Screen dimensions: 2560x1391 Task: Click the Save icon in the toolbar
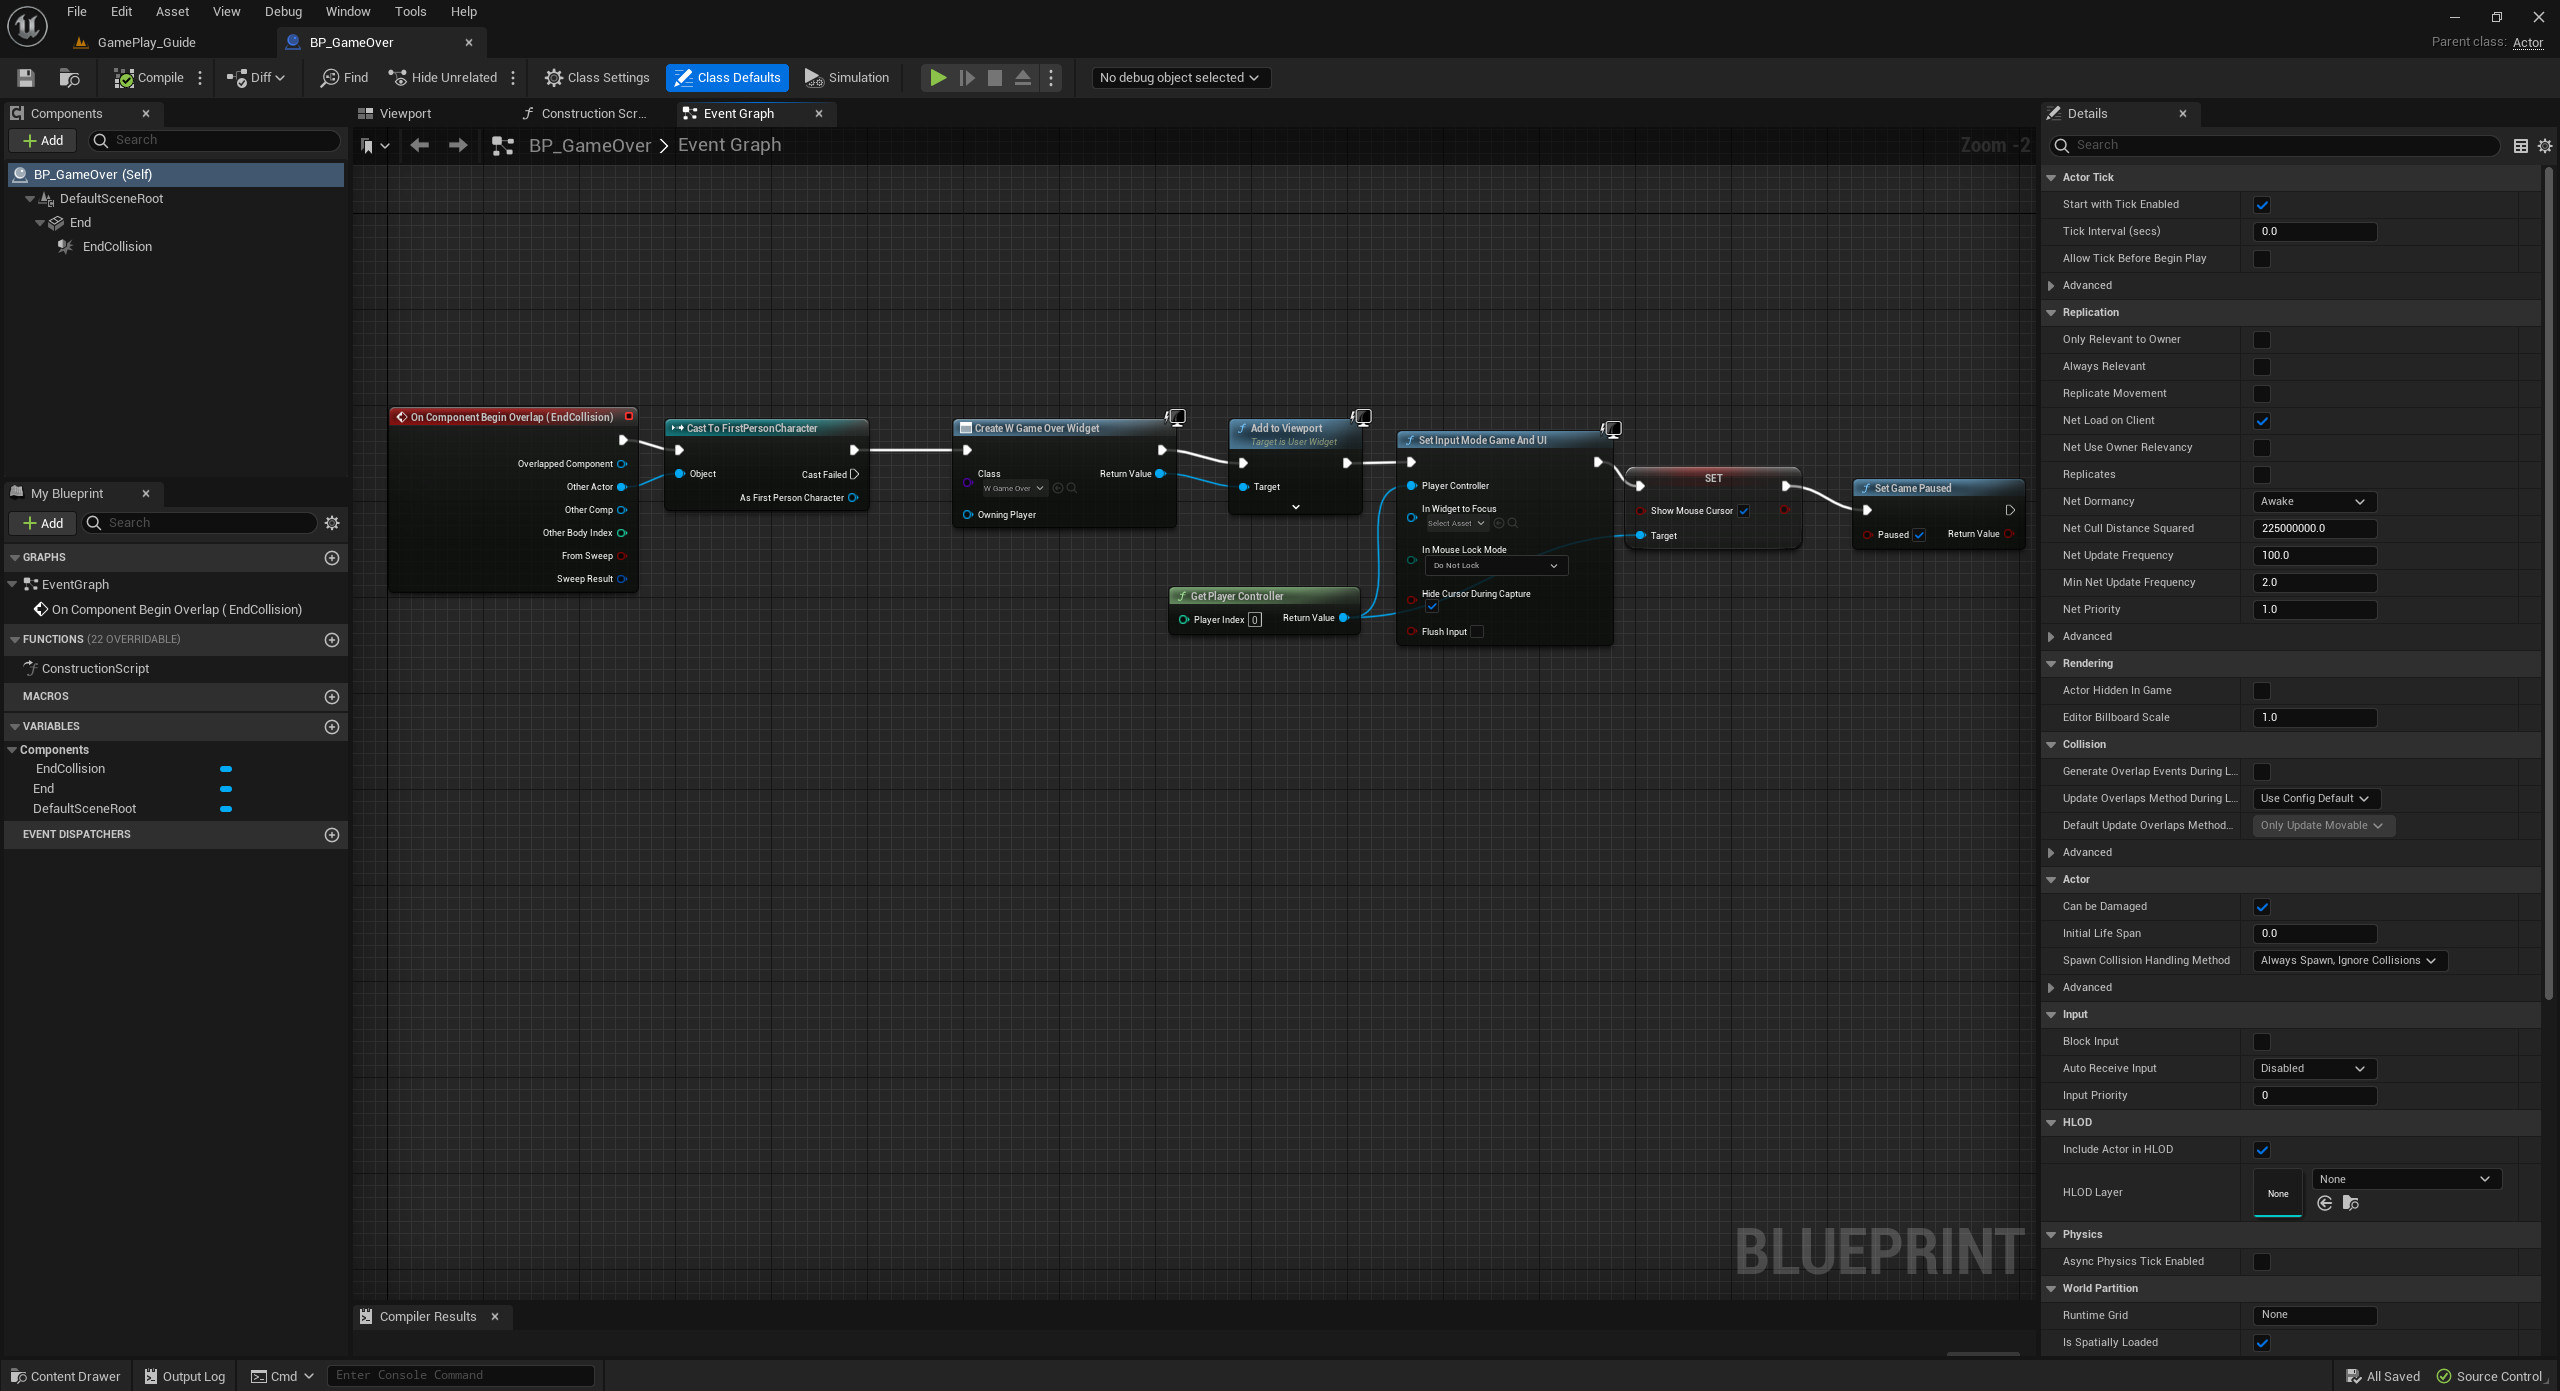pyautogui.click(x=26, y=77)
